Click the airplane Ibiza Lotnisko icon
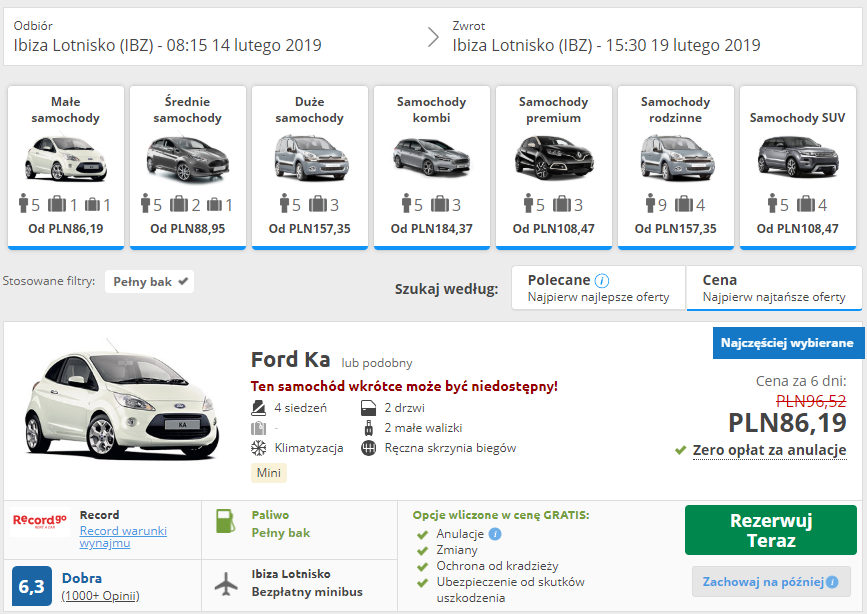This screenshot has width=867, height=614. pyautogui.click(x=226, y=584)
